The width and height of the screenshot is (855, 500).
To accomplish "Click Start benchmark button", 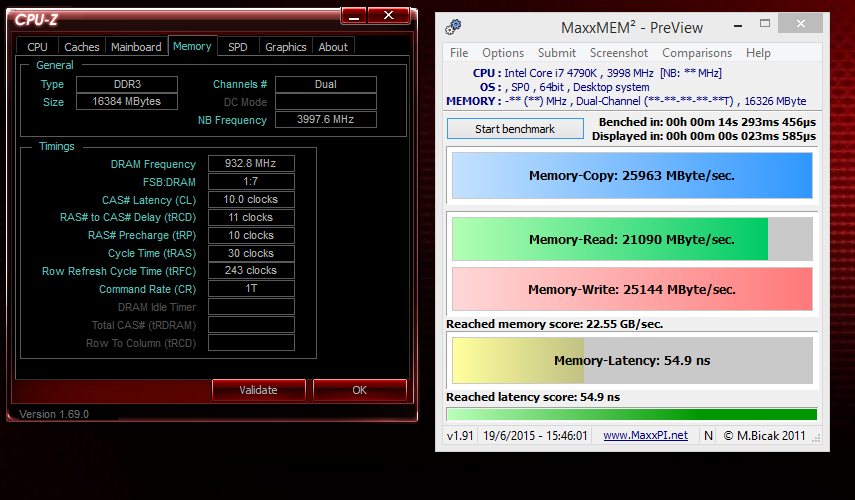I will tap(515, 129).
